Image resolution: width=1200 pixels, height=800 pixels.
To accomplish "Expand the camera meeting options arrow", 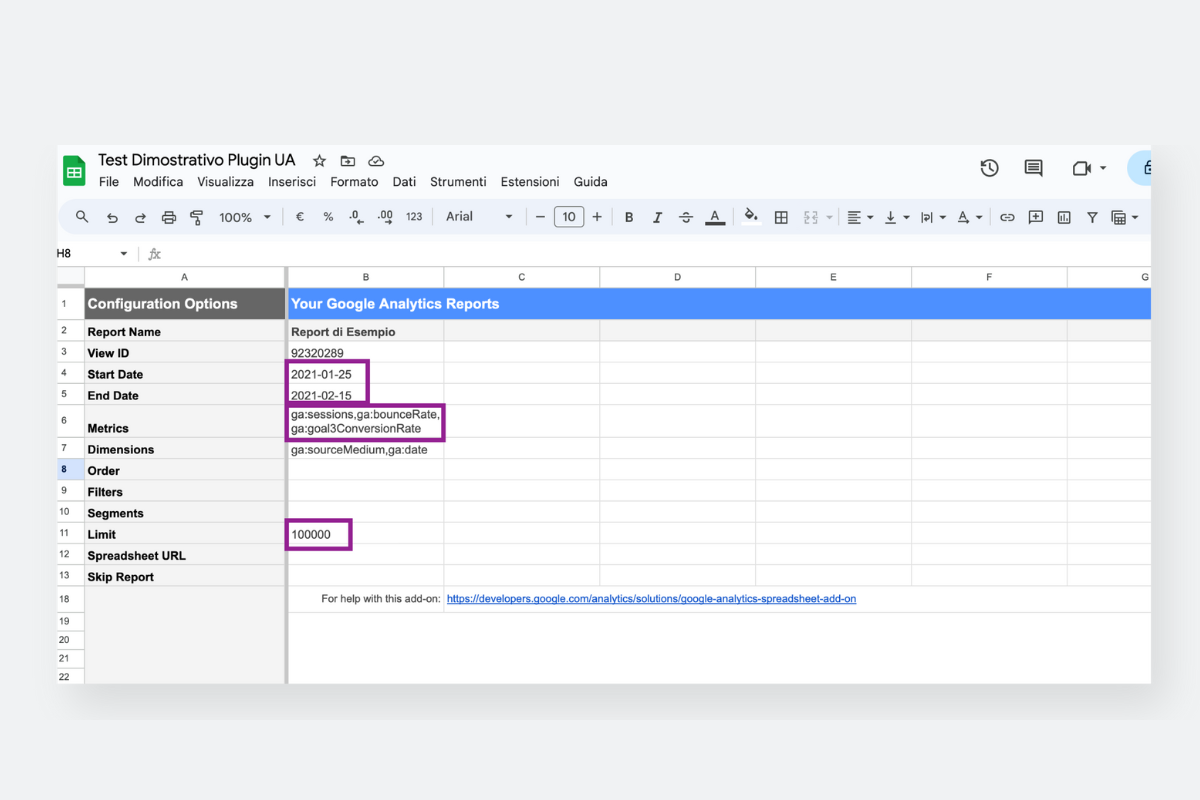I will point(1103,168).
